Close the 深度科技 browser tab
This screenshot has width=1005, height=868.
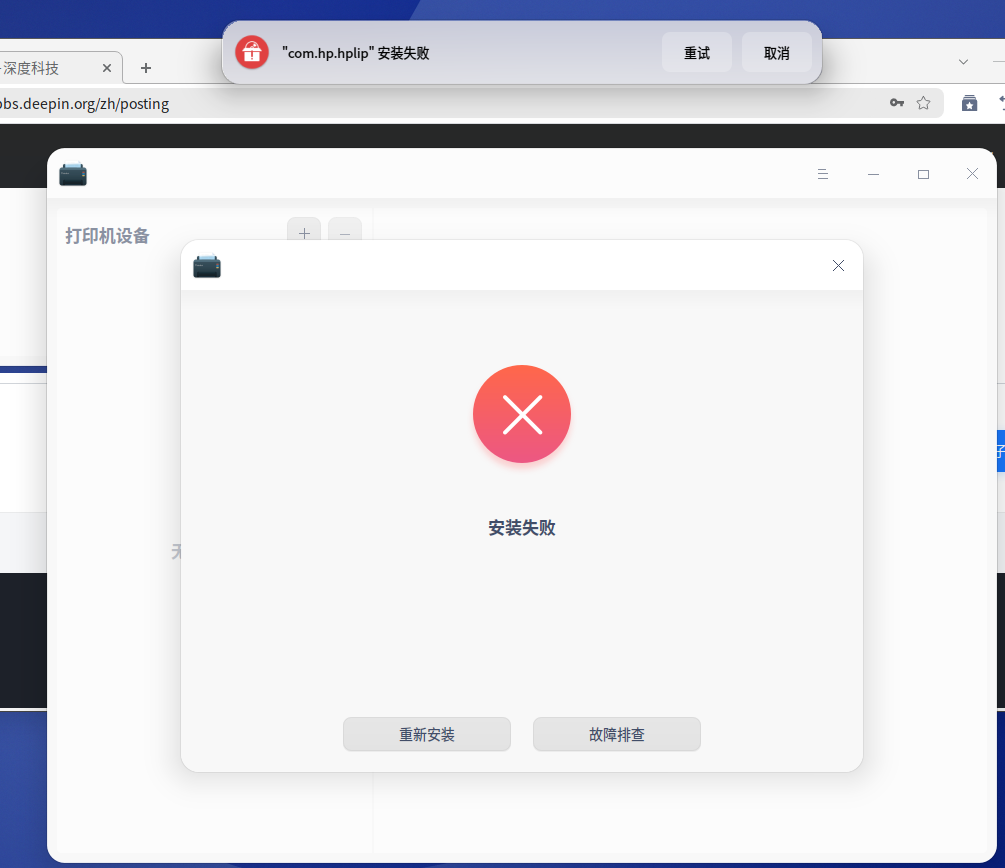[x=107, y=68]
